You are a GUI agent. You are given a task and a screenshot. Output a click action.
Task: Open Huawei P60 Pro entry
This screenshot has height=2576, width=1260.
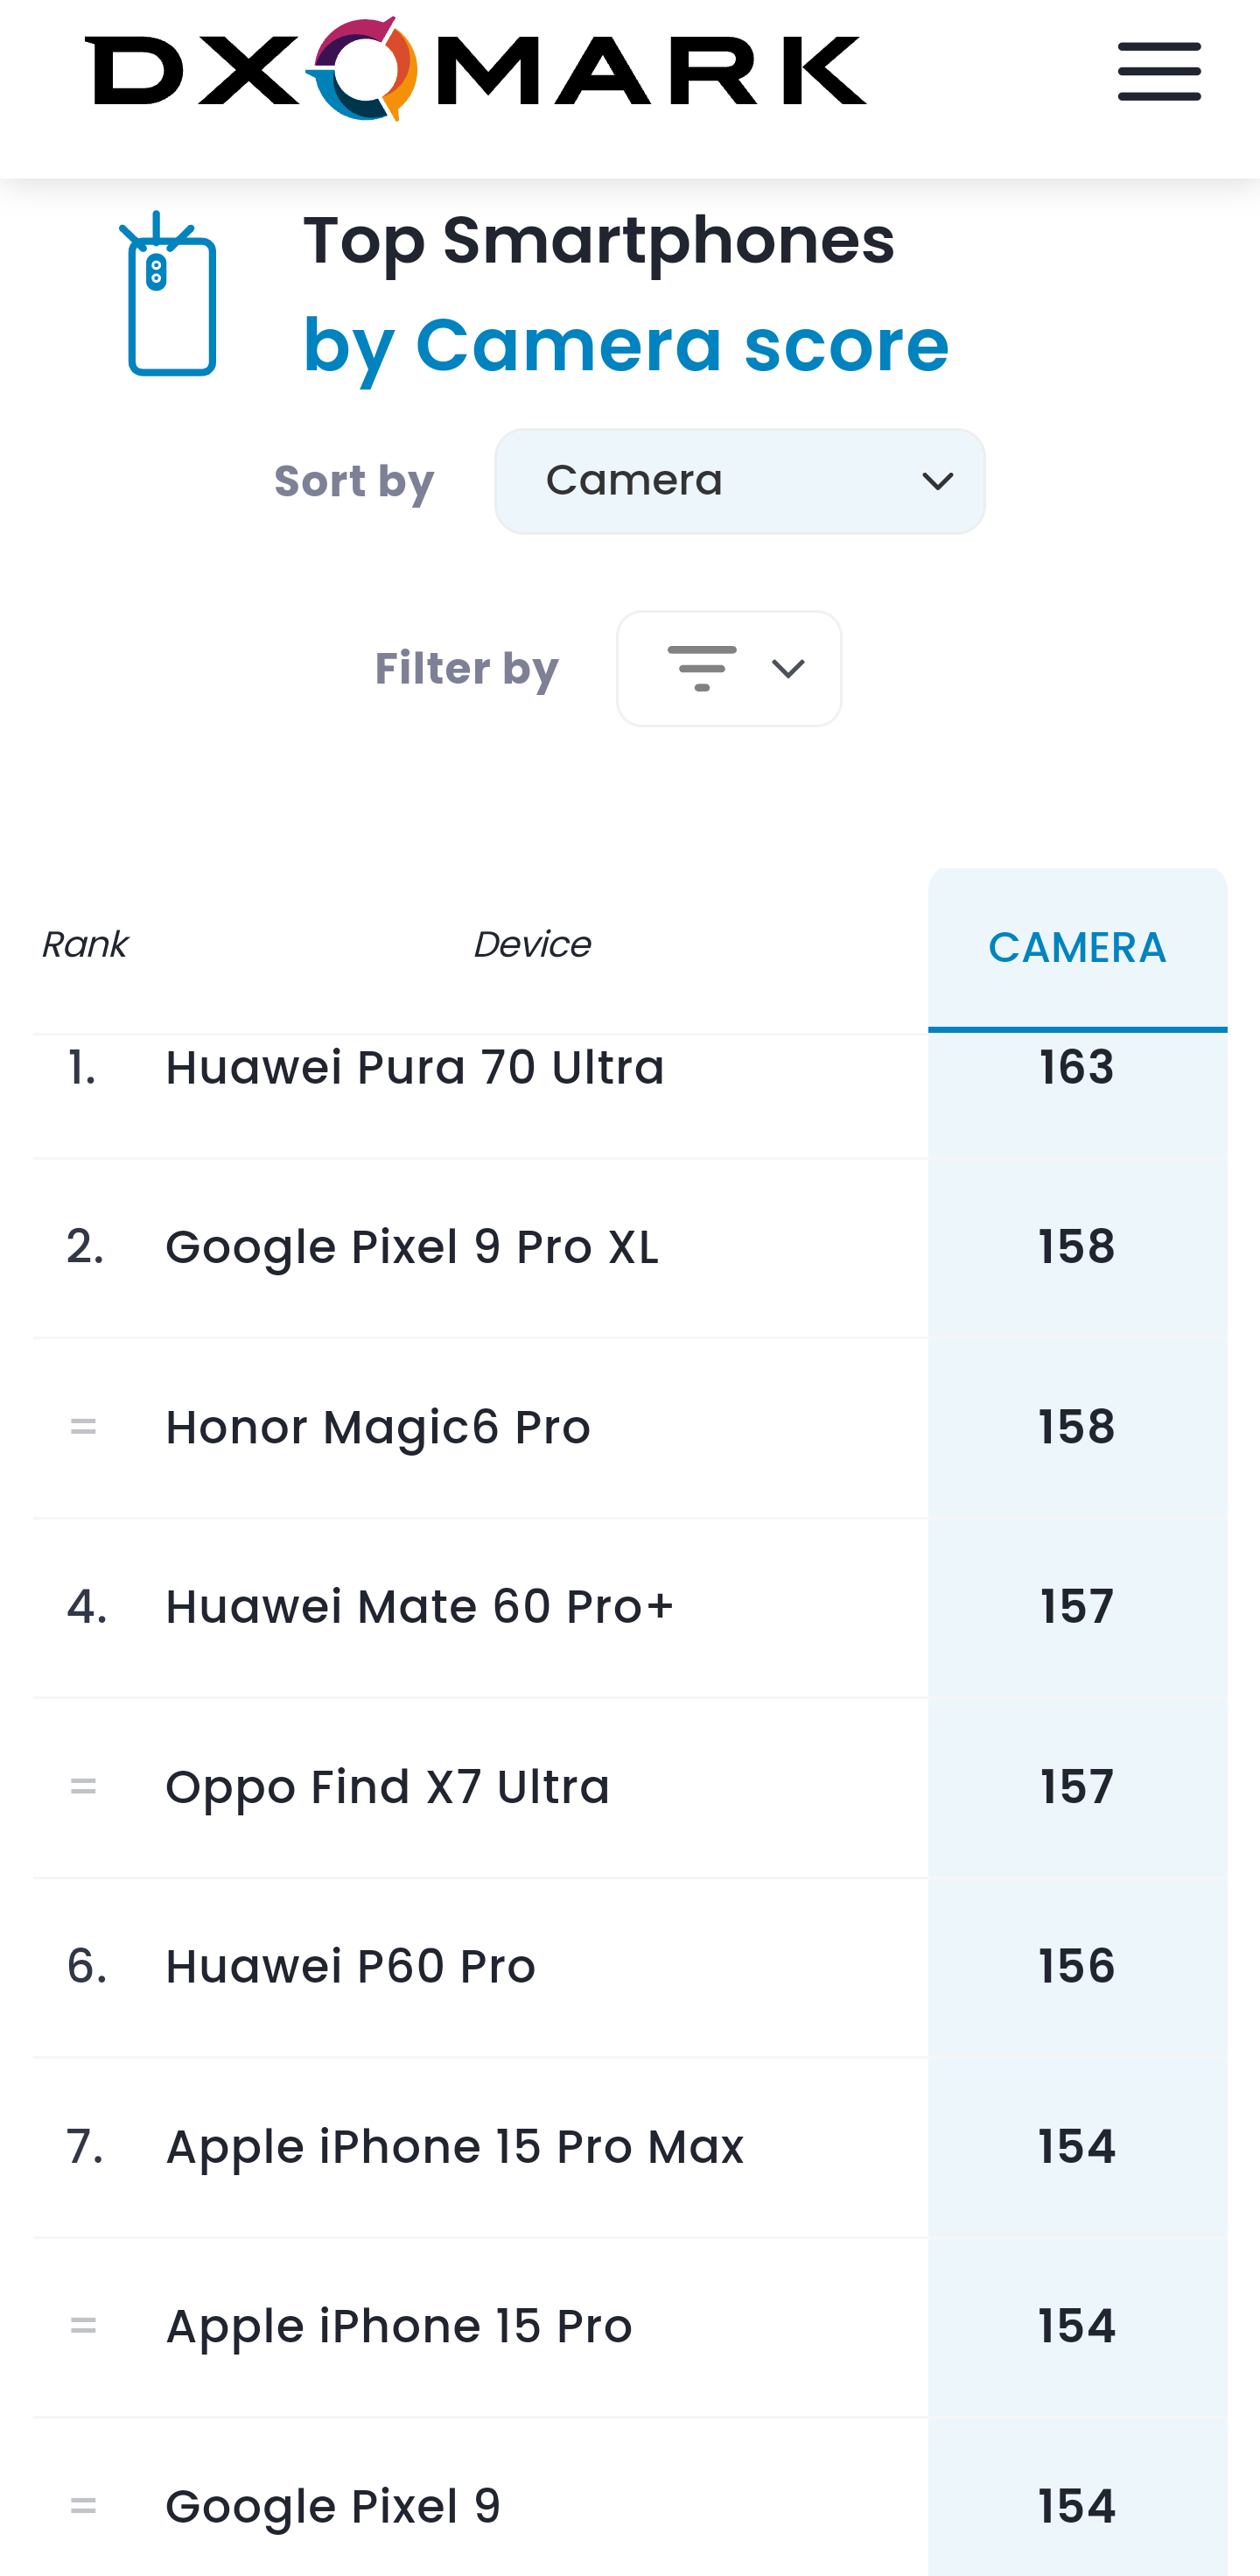351,1967
